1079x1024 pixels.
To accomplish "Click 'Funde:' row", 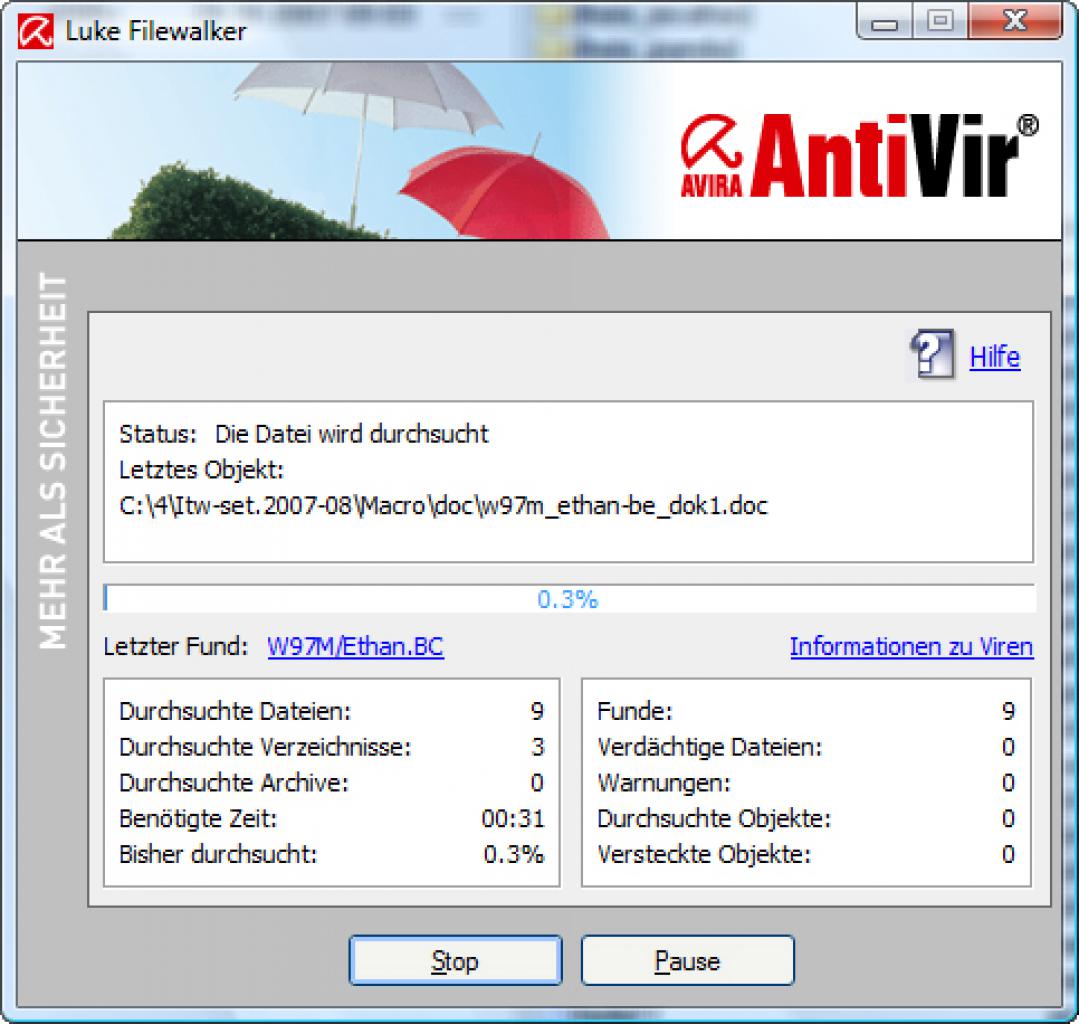I will [x=806, y=711].
